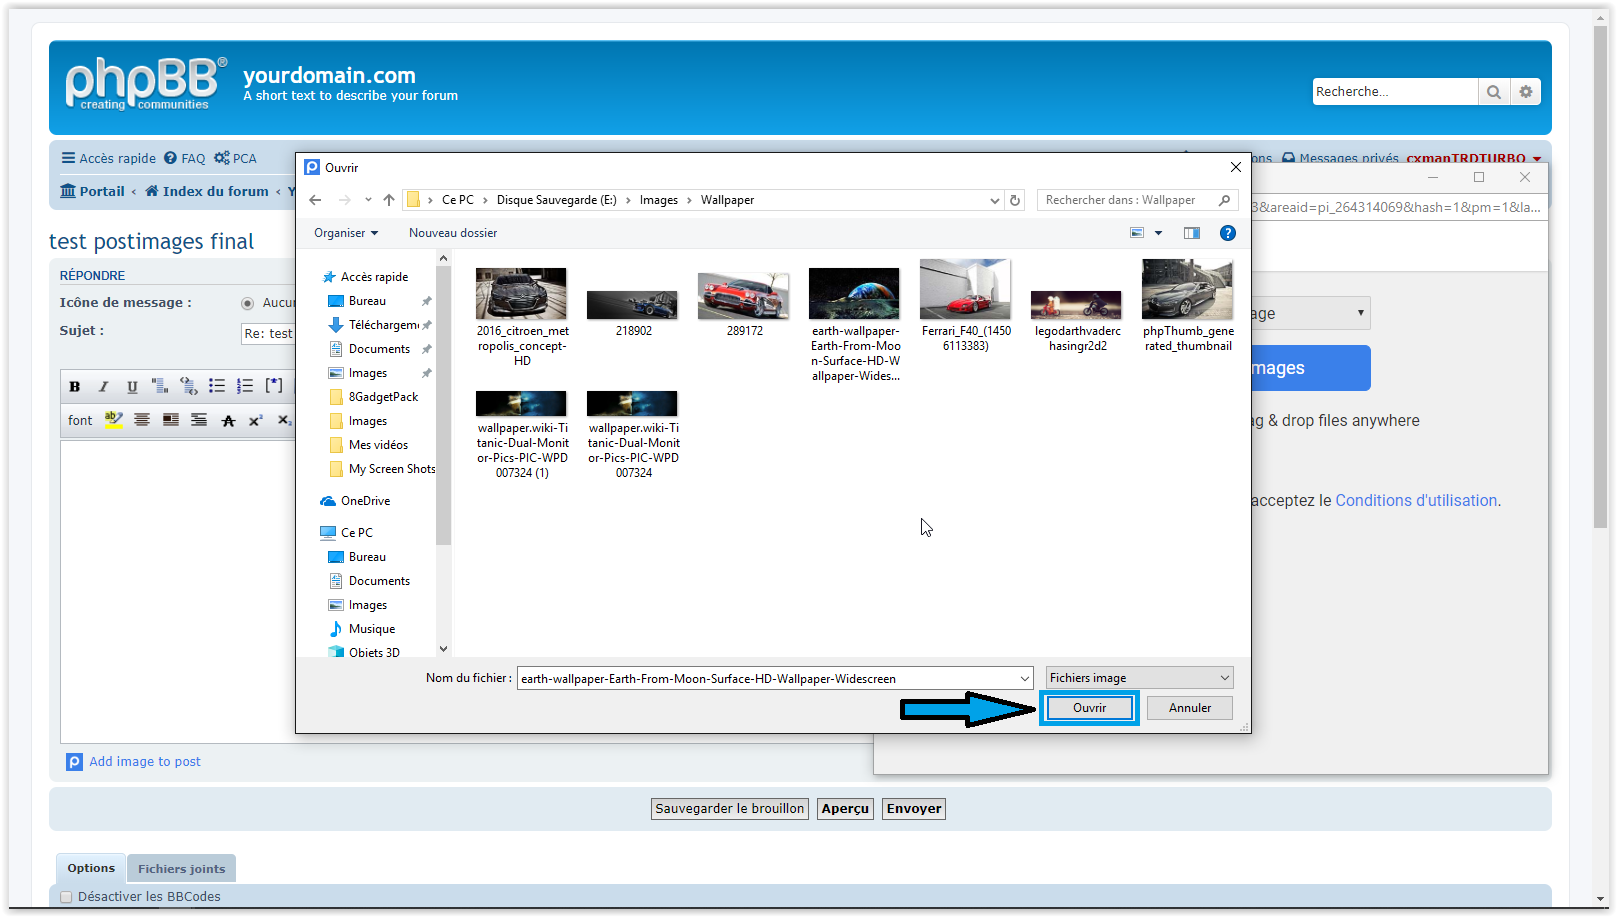Insert code block in post editor
Image resolution: width=1617 pixels, height=917 pixels.
tap(188, 386)
